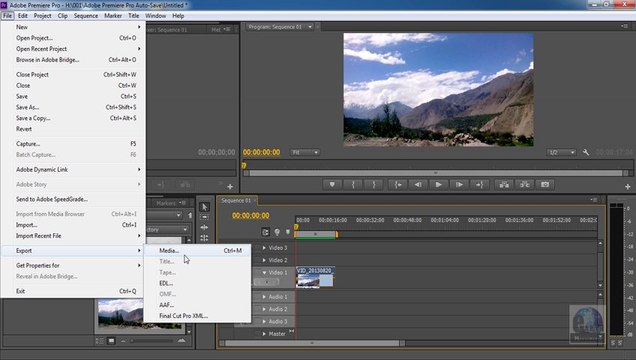Open the Window menu
This screenshot has width=636, height=360.
coord(155,16)
